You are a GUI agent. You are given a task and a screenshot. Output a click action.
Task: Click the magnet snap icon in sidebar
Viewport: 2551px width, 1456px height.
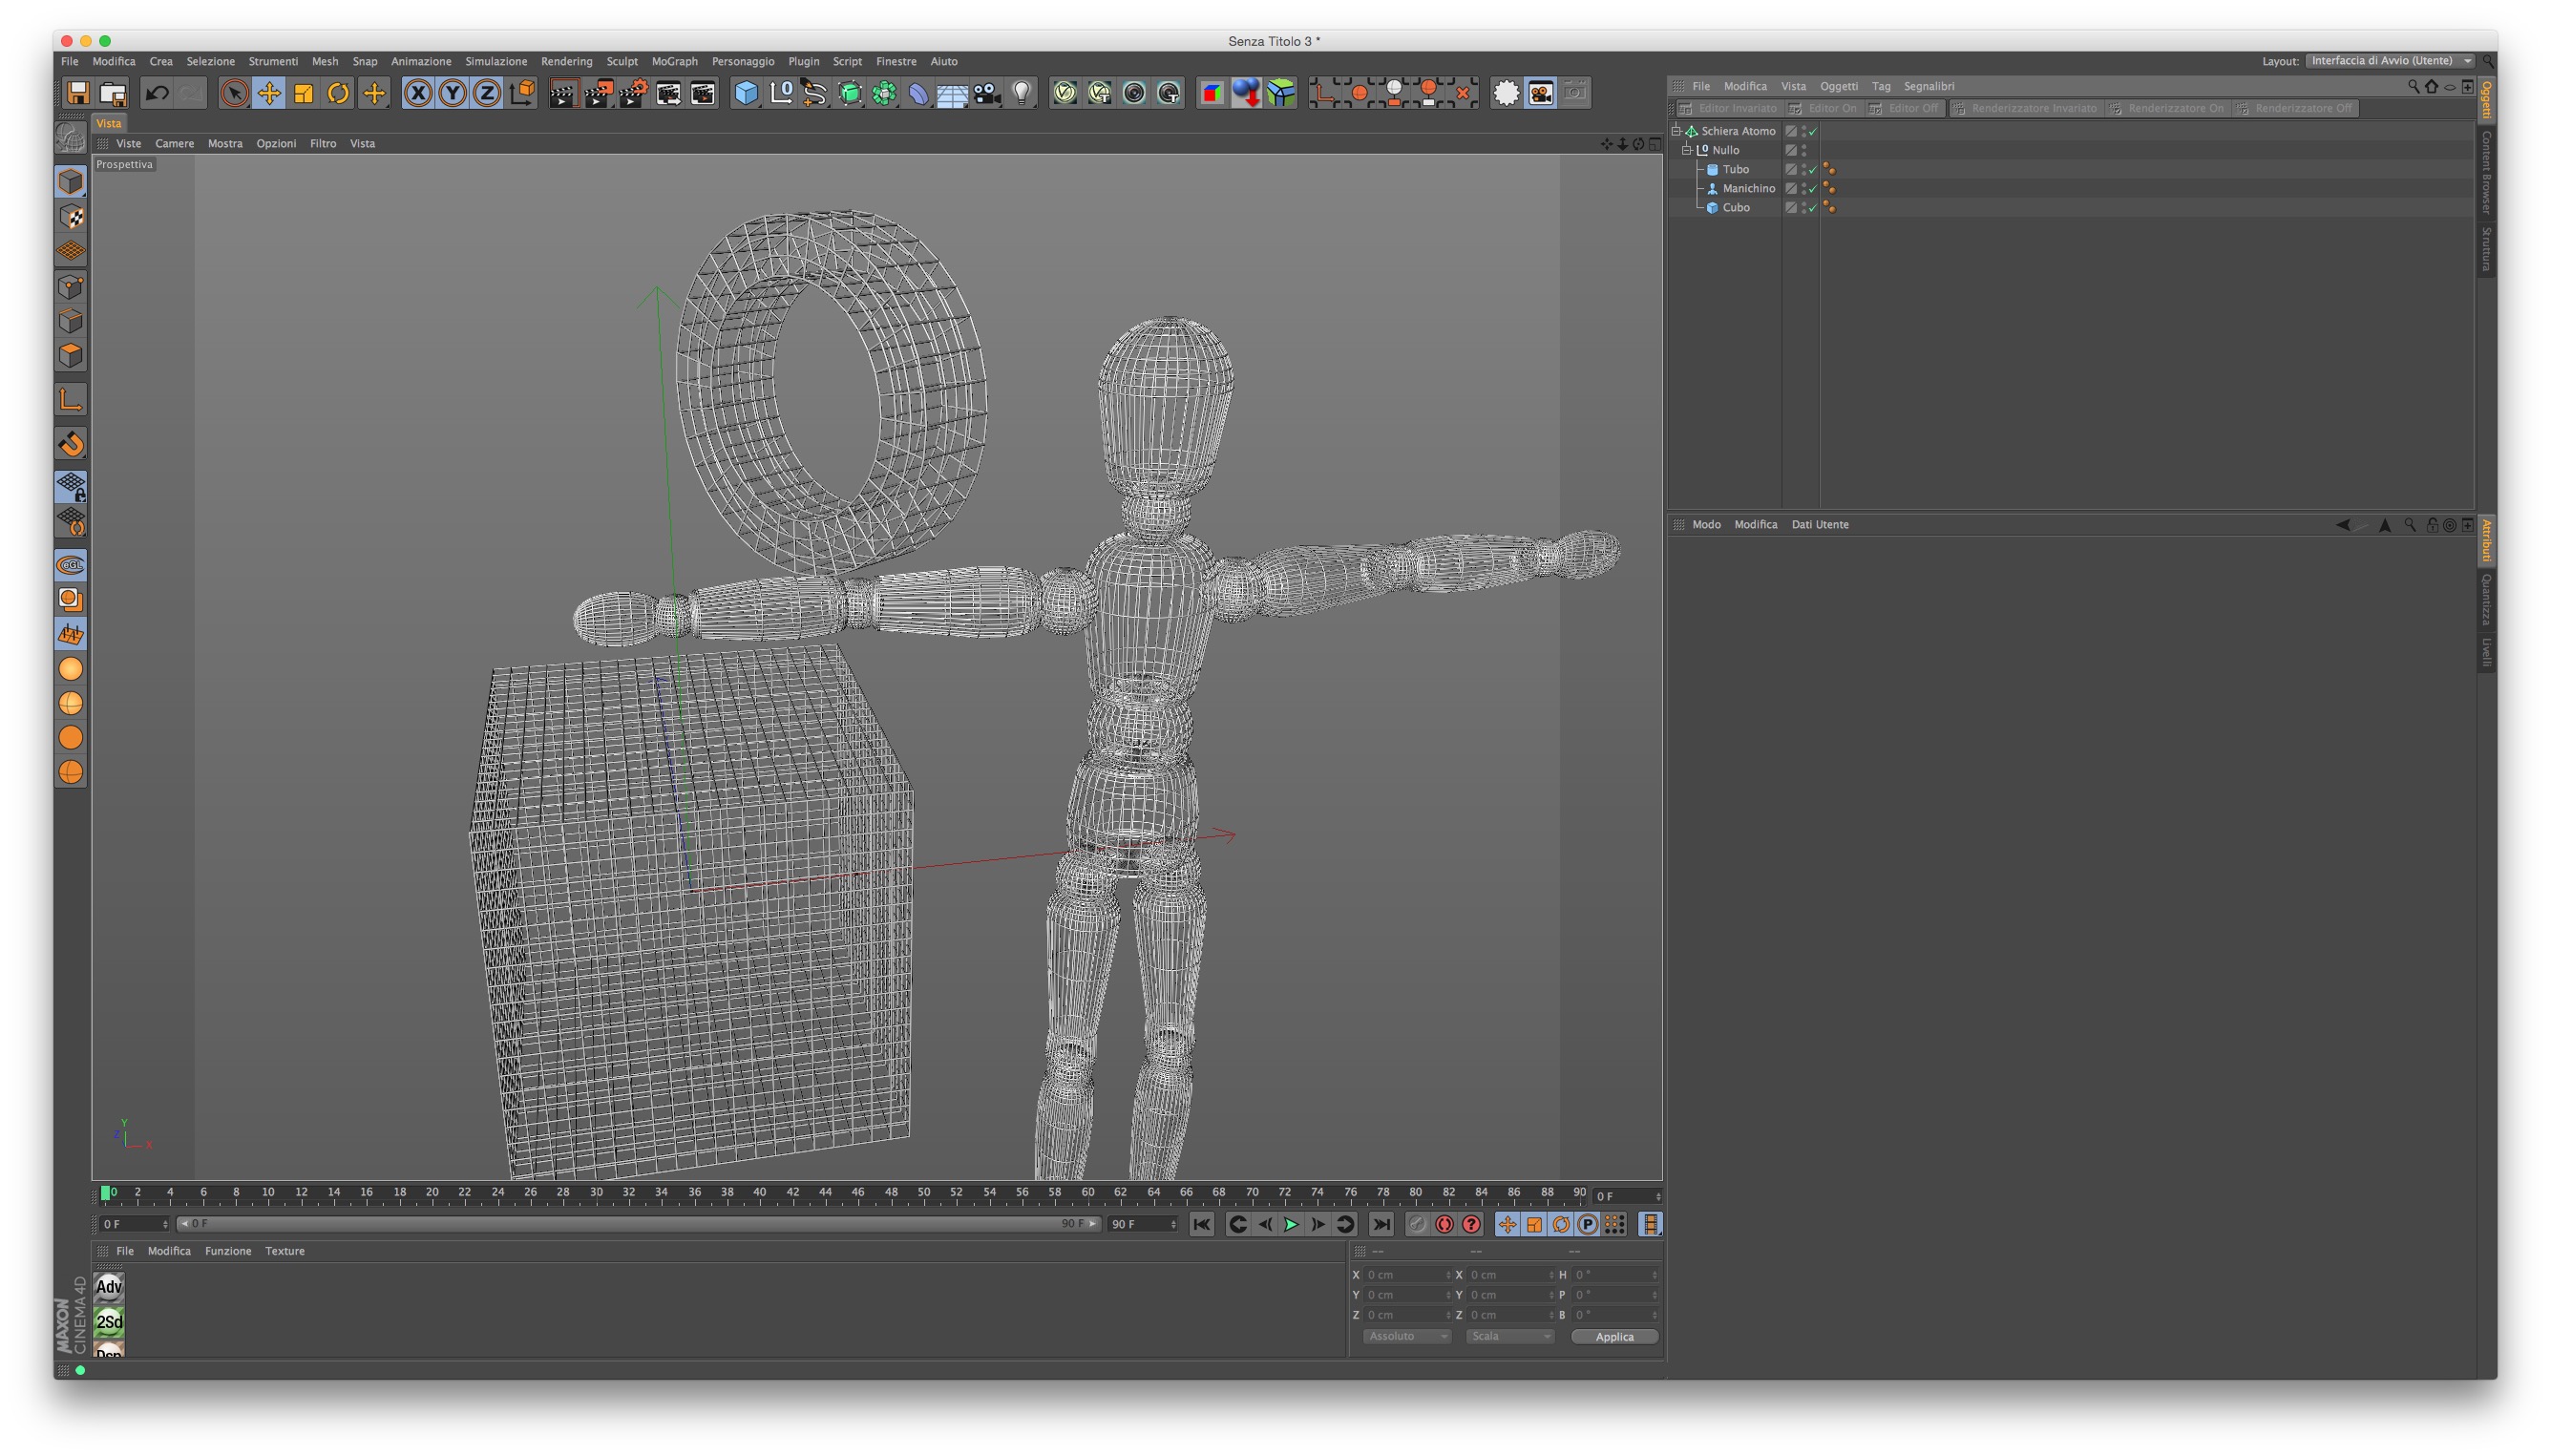[x=71, y=444]
